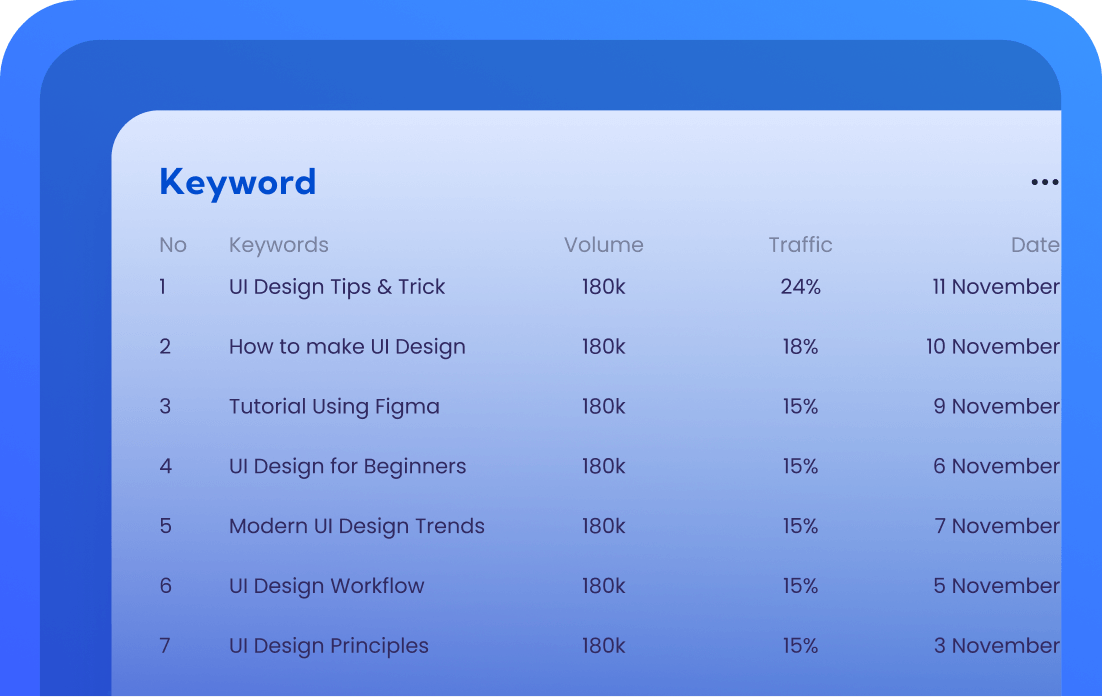1102x697 pixels.
Task: Select the UI Design Workflow keyword
Action: click(x=326, y=587)
